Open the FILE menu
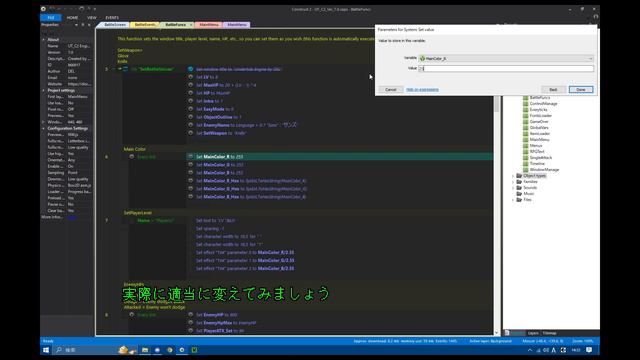The image size is (640, 360). point(51,18)
